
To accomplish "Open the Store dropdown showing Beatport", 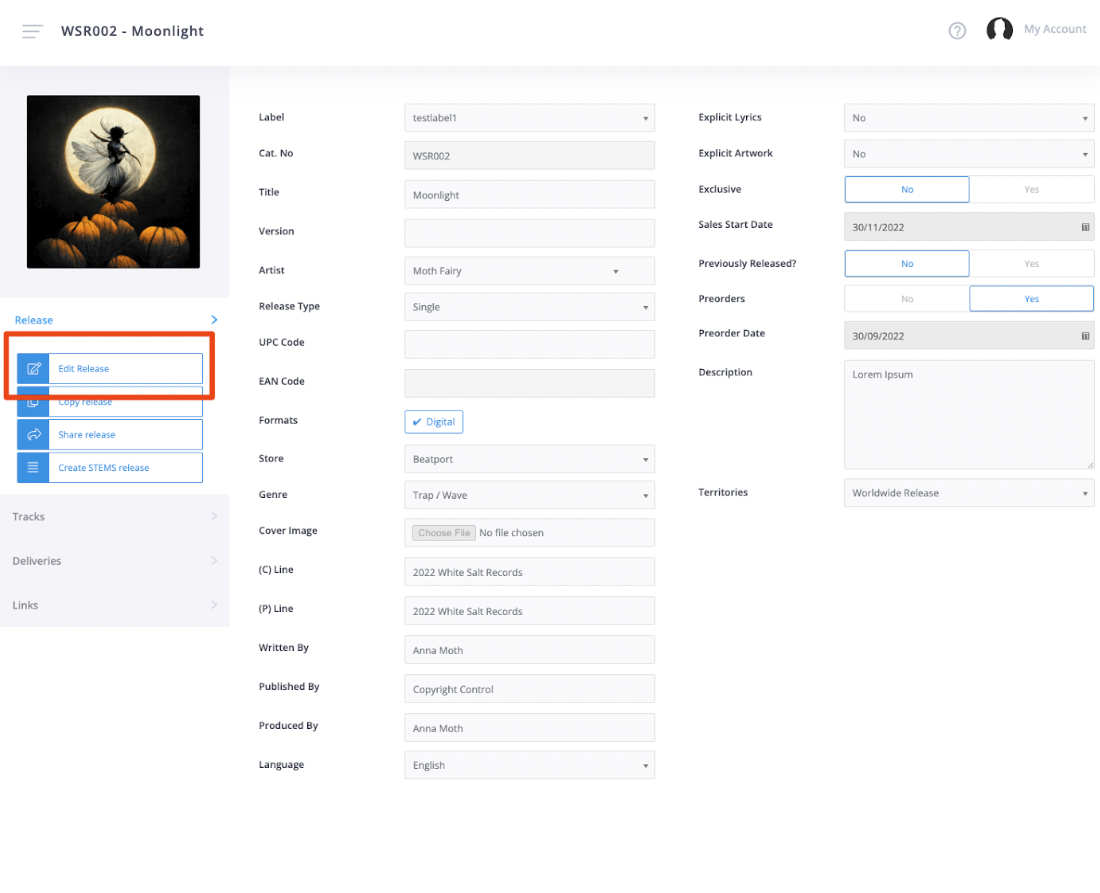I will point(530,459).
